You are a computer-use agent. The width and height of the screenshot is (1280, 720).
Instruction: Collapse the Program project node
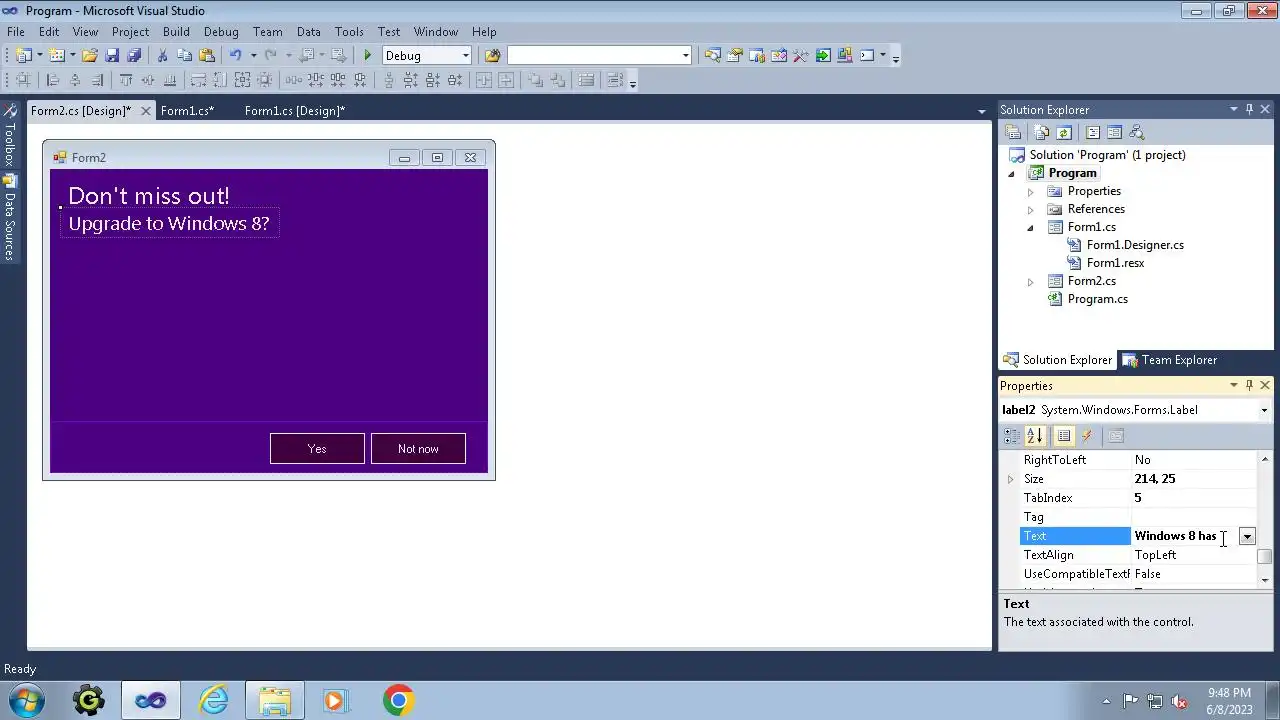(x=1011, y=174)
